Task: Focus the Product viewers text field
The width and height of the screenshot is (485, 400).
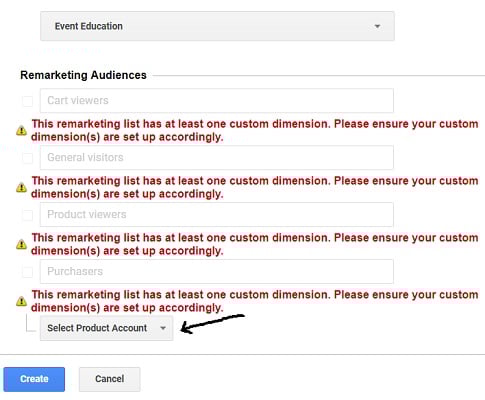Action: pos(217,214)
